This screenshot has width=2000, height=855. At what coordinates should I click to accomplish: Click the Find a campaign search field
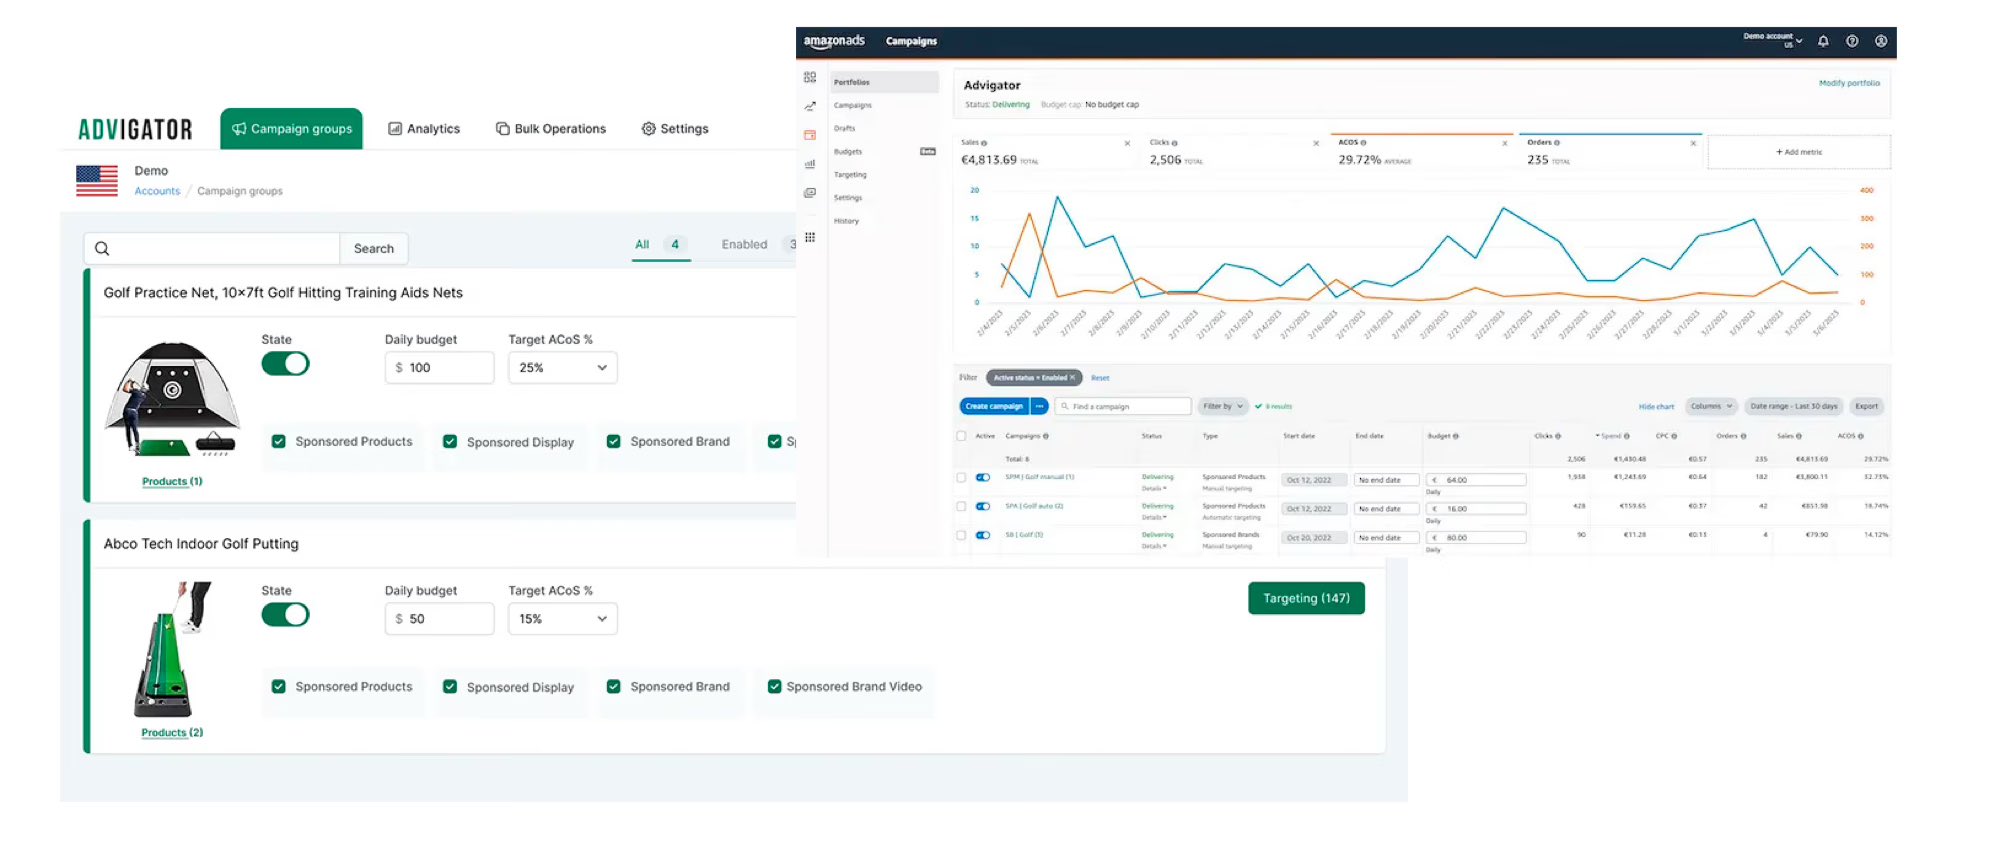coord(1123,406)
